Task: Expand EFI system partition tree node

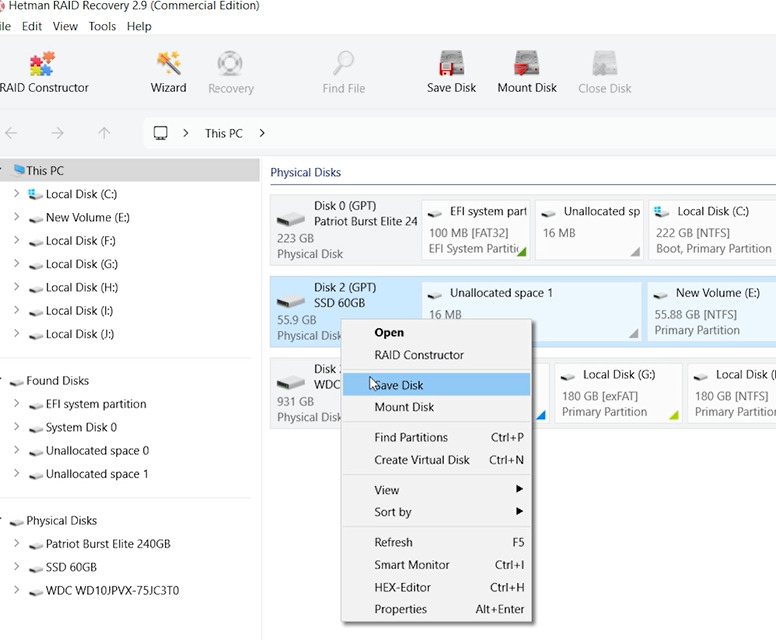Action: click(x=16, y=403)
